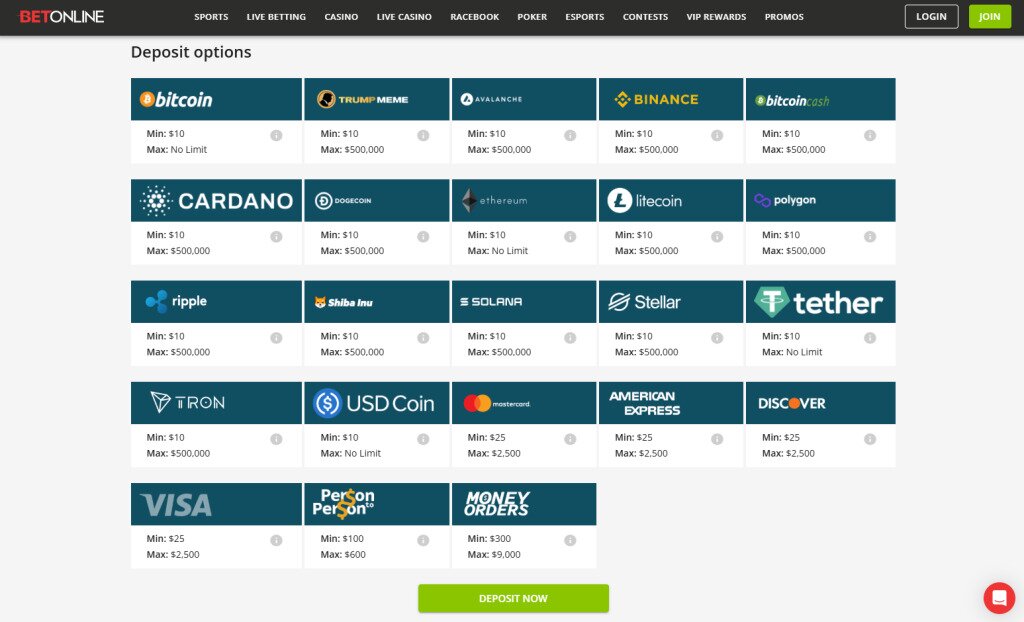View info icon for Bitcoin Cash
1024x622 pixels.
[870, 135]
